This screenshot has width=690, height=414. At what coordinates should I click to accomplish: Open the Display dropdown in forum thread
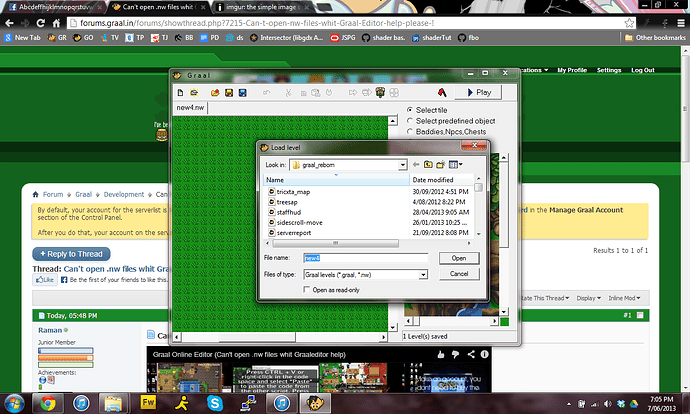click(588, 298)
